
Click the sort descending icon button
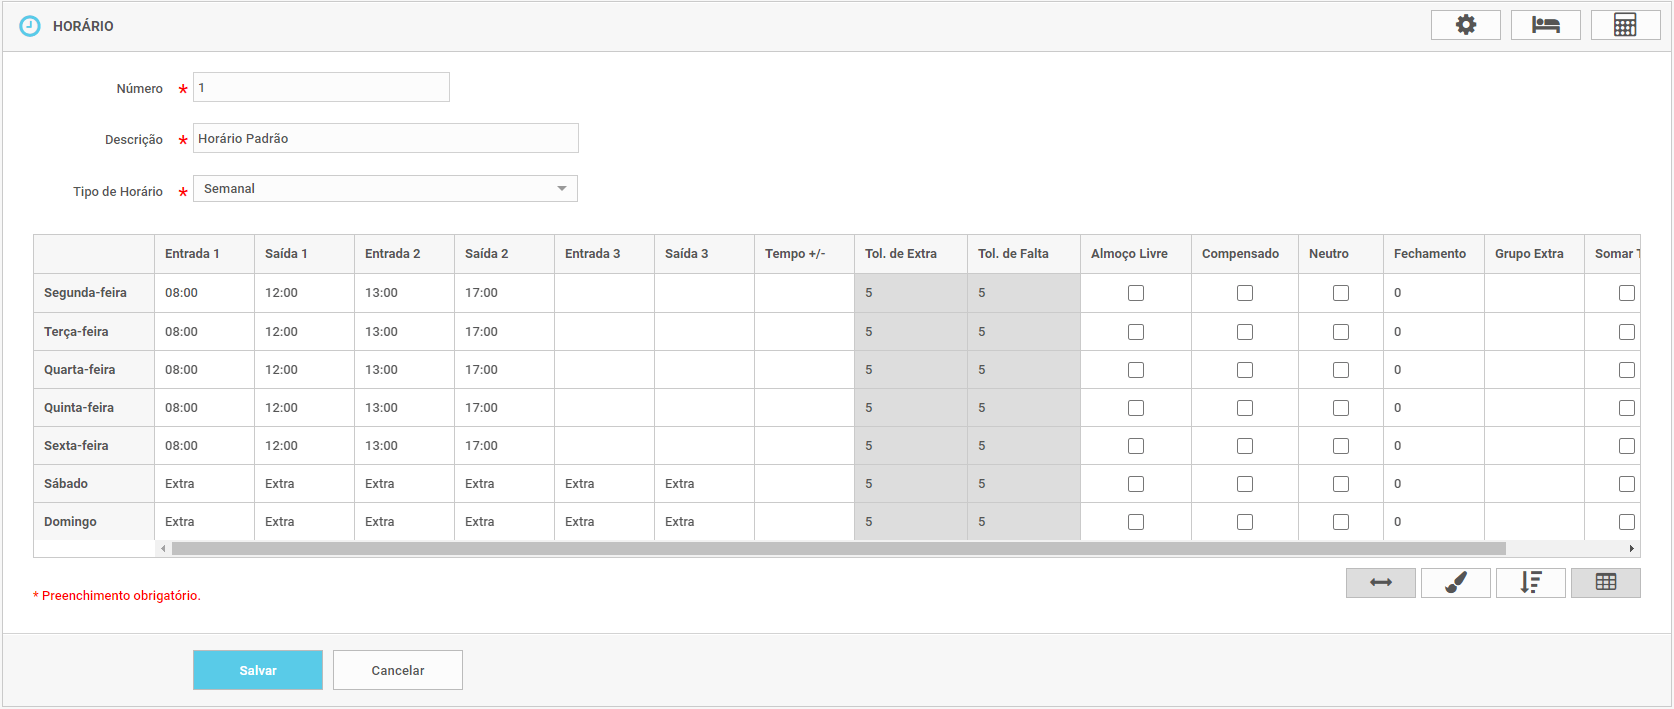(x=1530, y=583)
